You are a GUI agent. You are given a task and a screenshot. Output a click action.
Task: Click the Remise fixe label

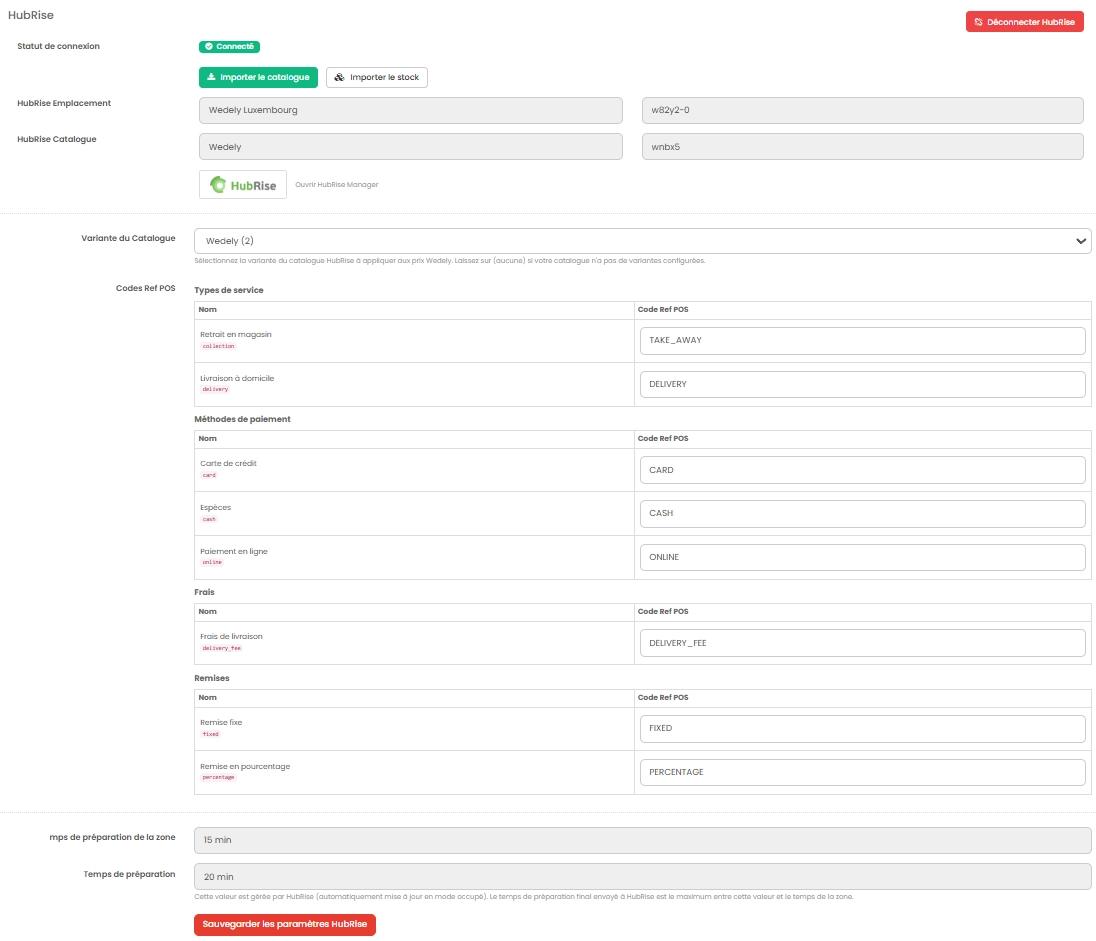[x=221, y=722]
